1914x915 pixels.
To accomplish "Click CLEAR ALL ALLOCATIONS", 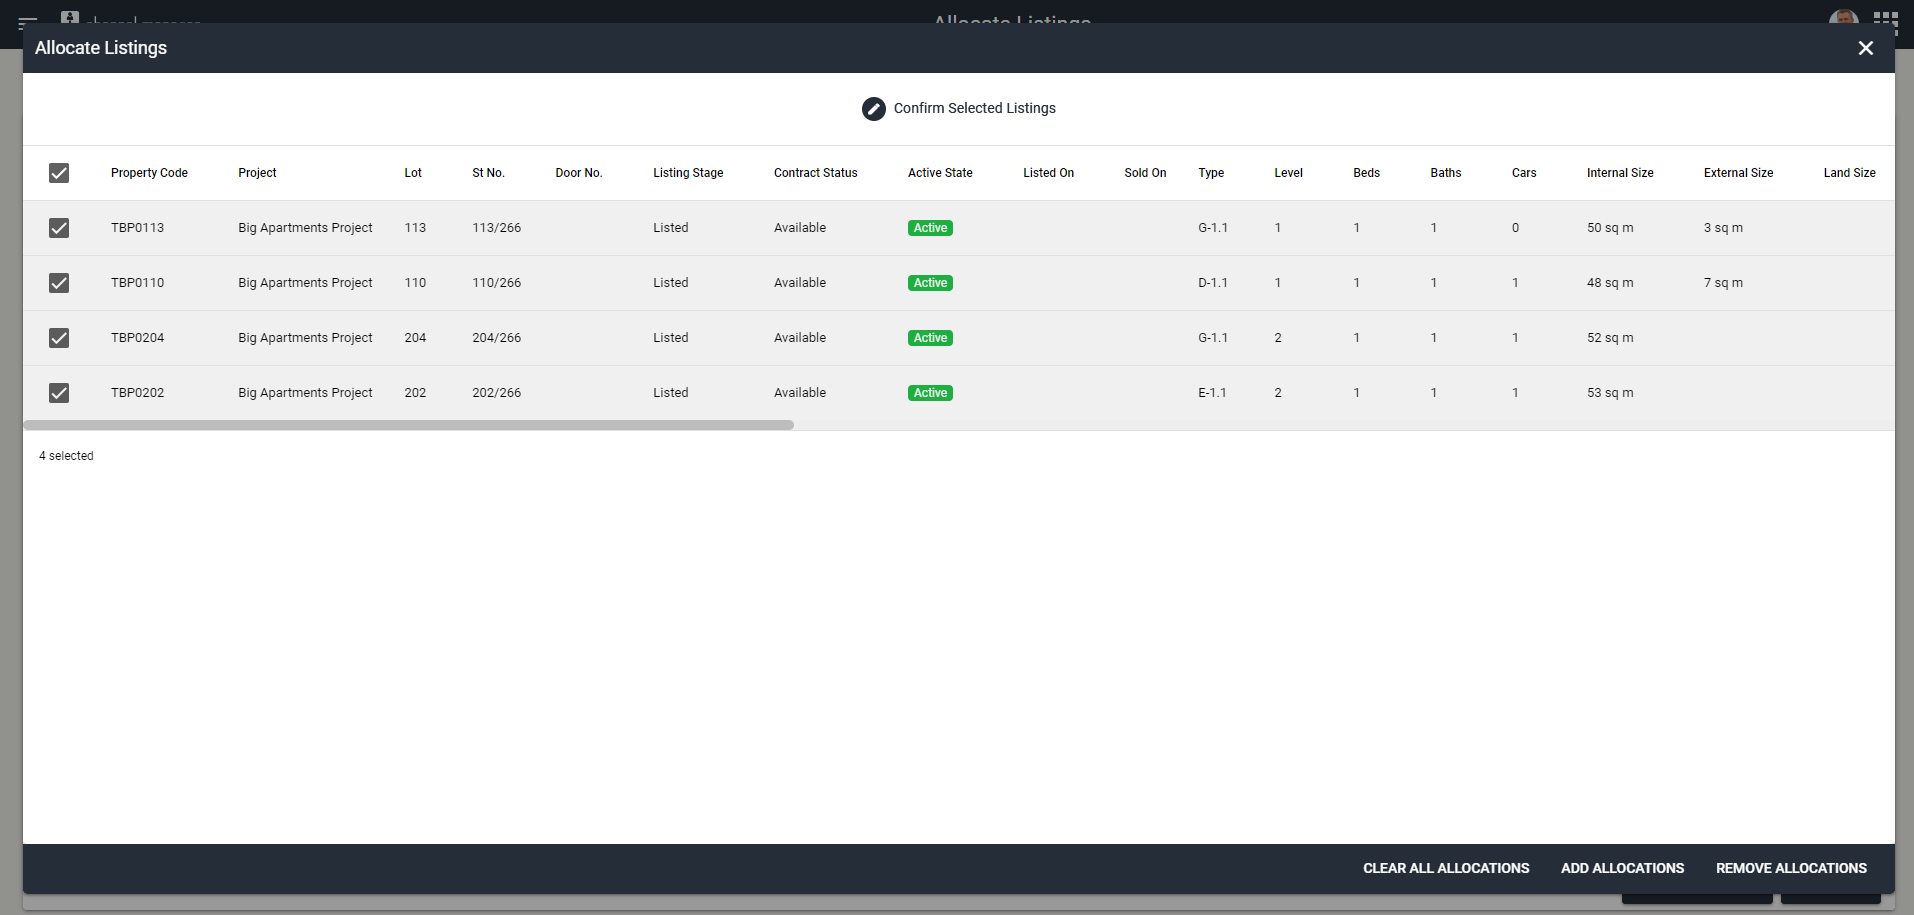I will pyautogui.click(x=1446, y=868).
